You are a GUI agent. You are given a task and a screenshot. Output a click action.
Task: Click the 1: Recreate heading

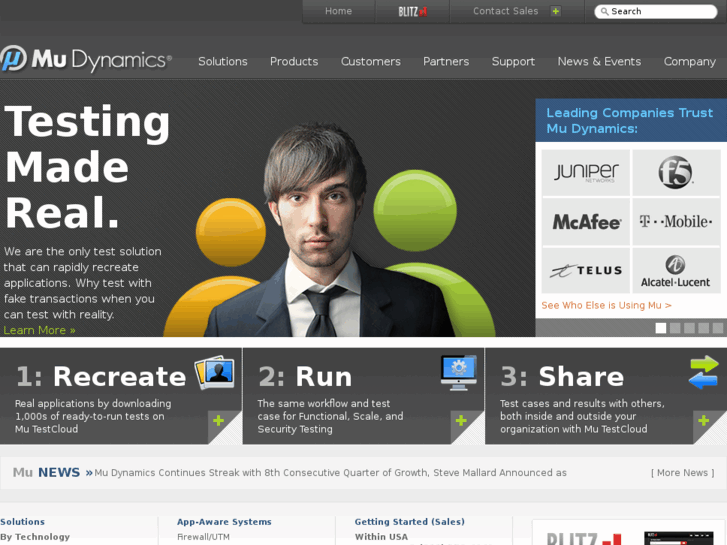tap(101, 376)
